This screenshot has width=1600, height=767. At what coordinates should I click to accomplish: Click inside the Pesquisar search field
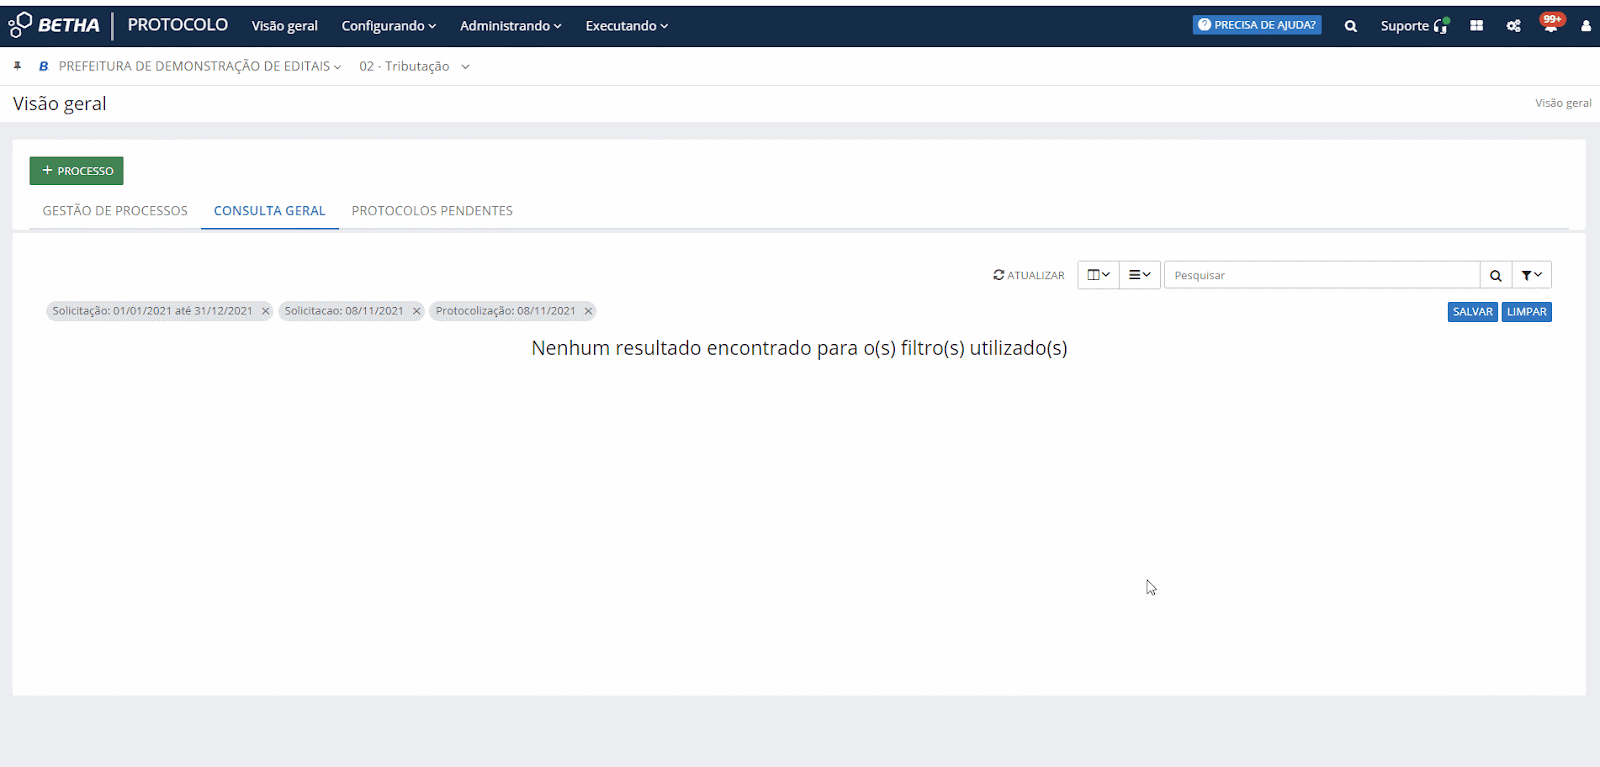1320,275
